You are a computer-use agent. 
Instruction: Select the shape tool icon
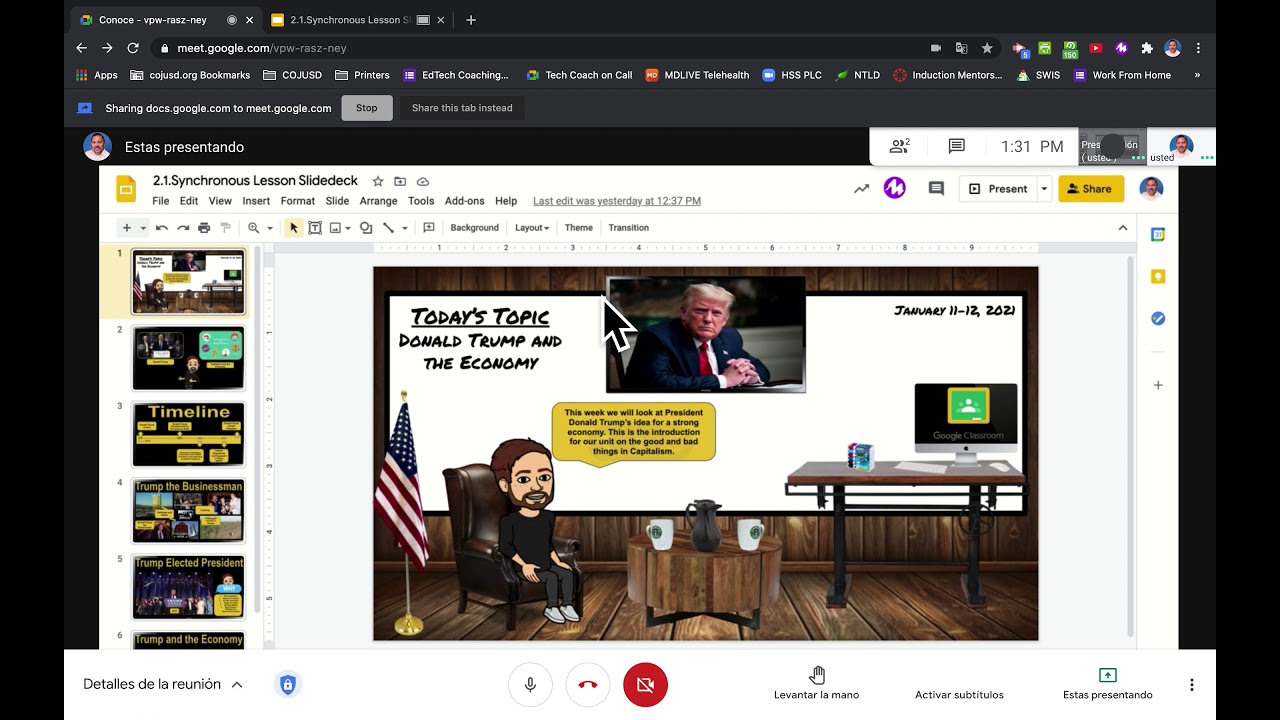coord(367,228)
